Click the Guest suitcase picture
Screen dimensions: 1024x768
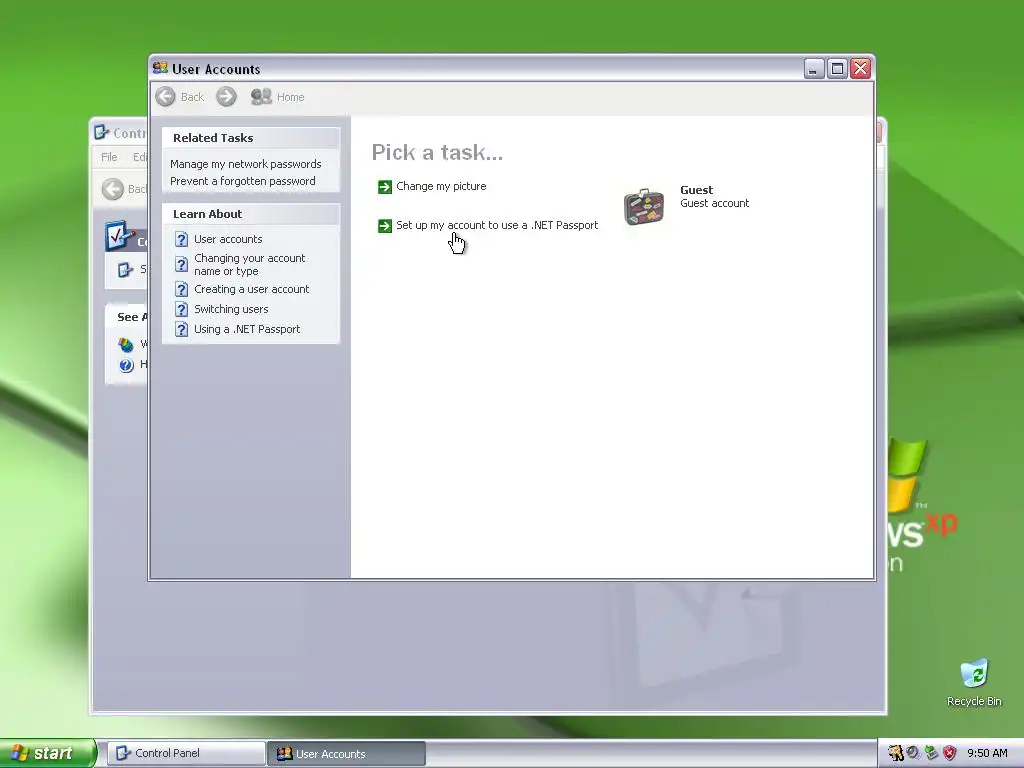click(x=644, y=206)
